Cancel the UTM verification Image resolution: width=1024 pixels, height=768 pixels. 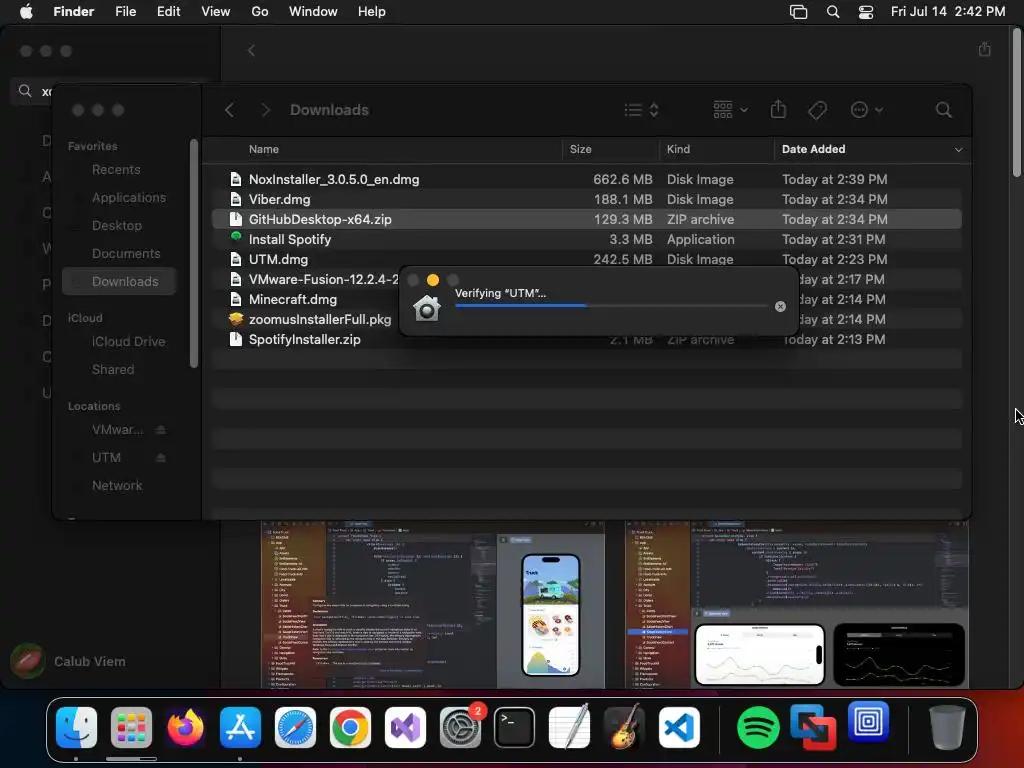[780, 306]
